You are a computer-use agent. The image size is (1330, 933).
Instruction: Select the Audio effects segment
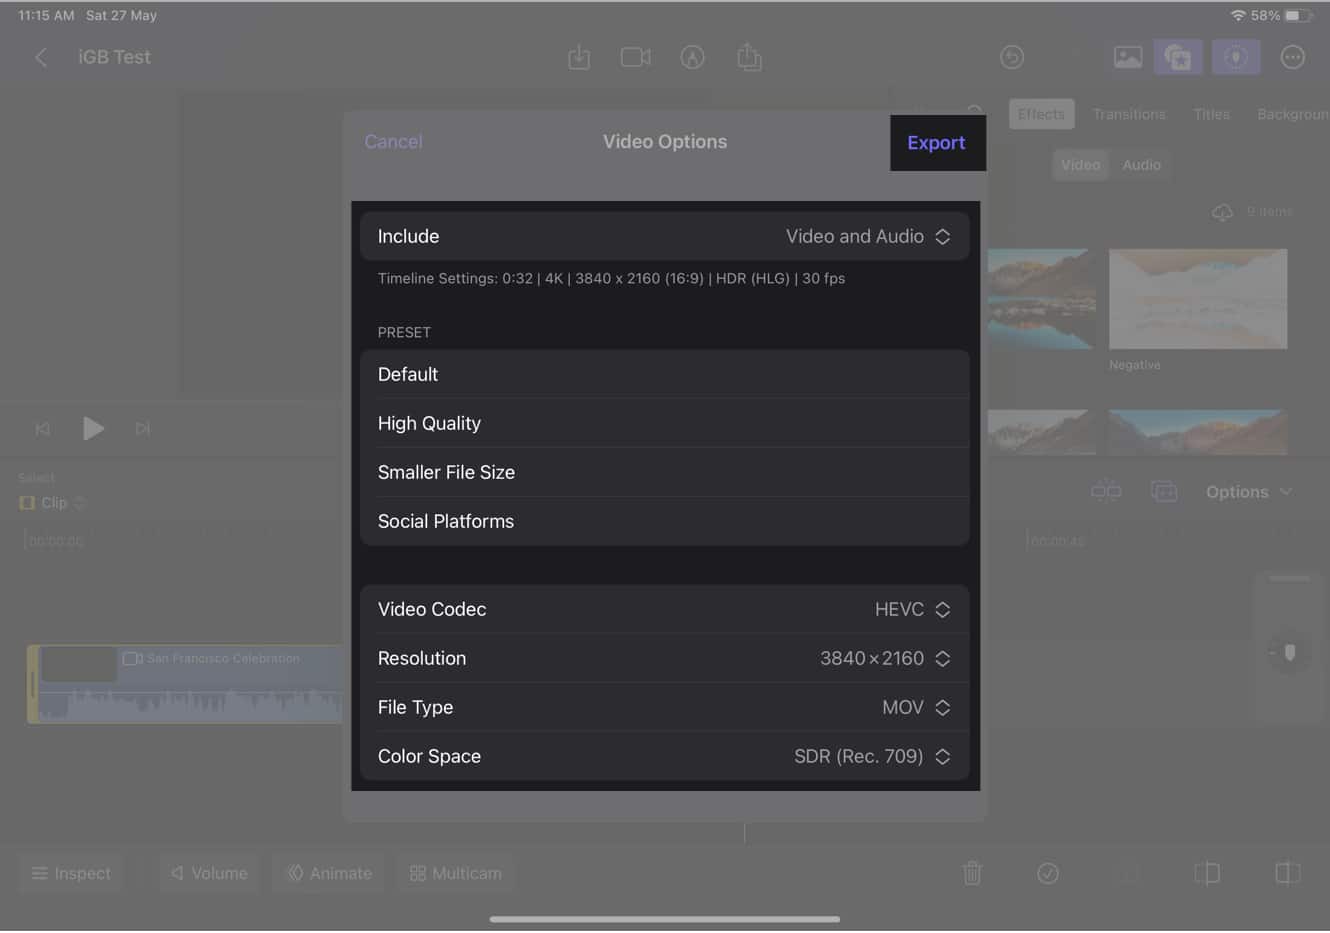click(x=1141, y=165)
